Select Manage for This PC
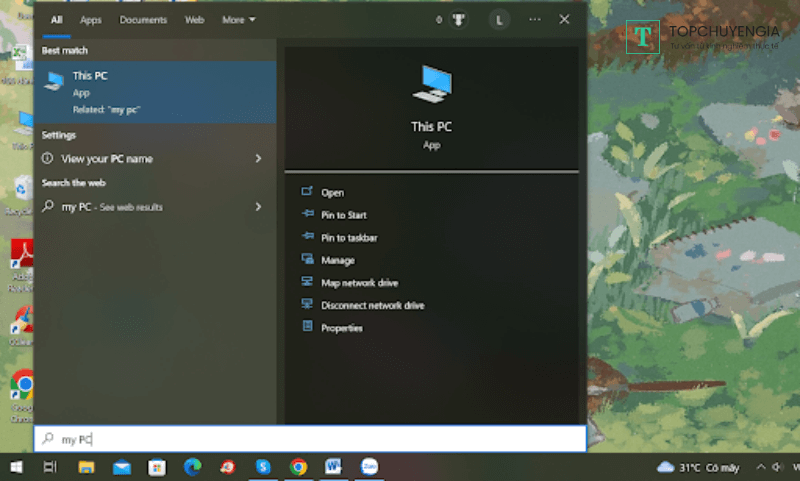800x481 pixels. coord(337,260)
